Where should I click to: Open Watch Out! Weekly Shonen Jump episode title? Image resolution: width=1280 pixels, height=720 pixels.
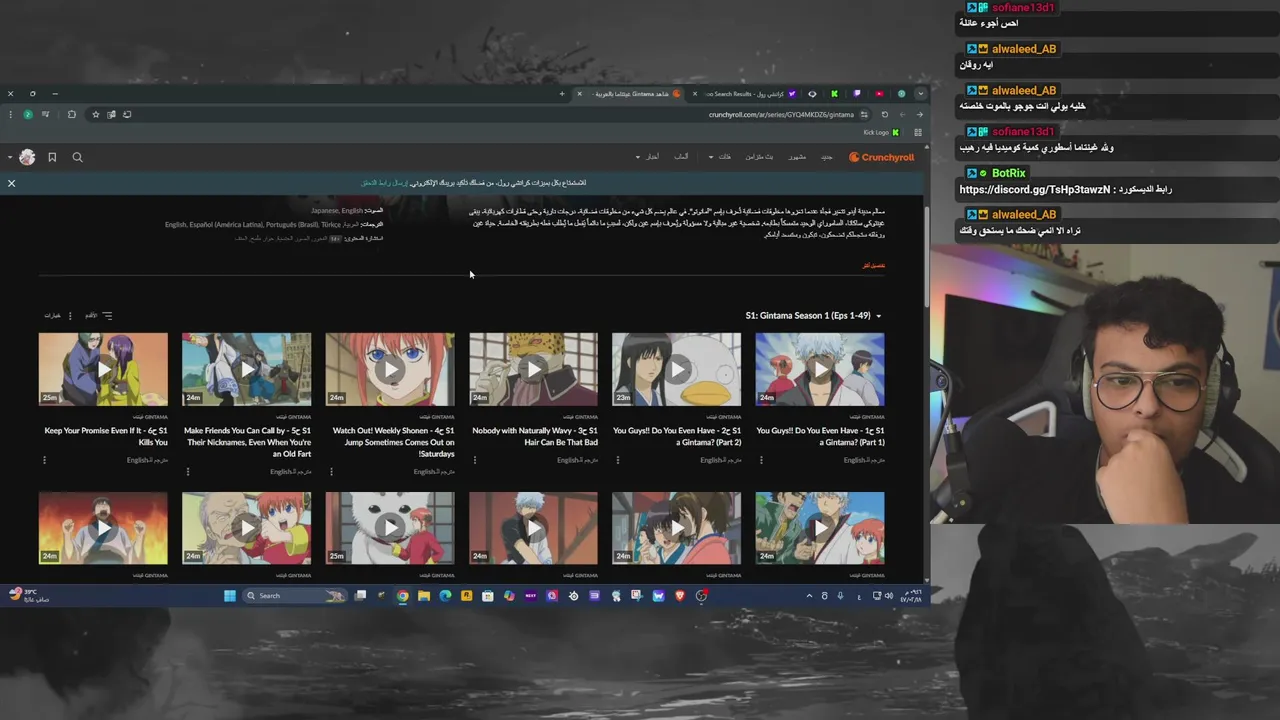coord(393,442)
